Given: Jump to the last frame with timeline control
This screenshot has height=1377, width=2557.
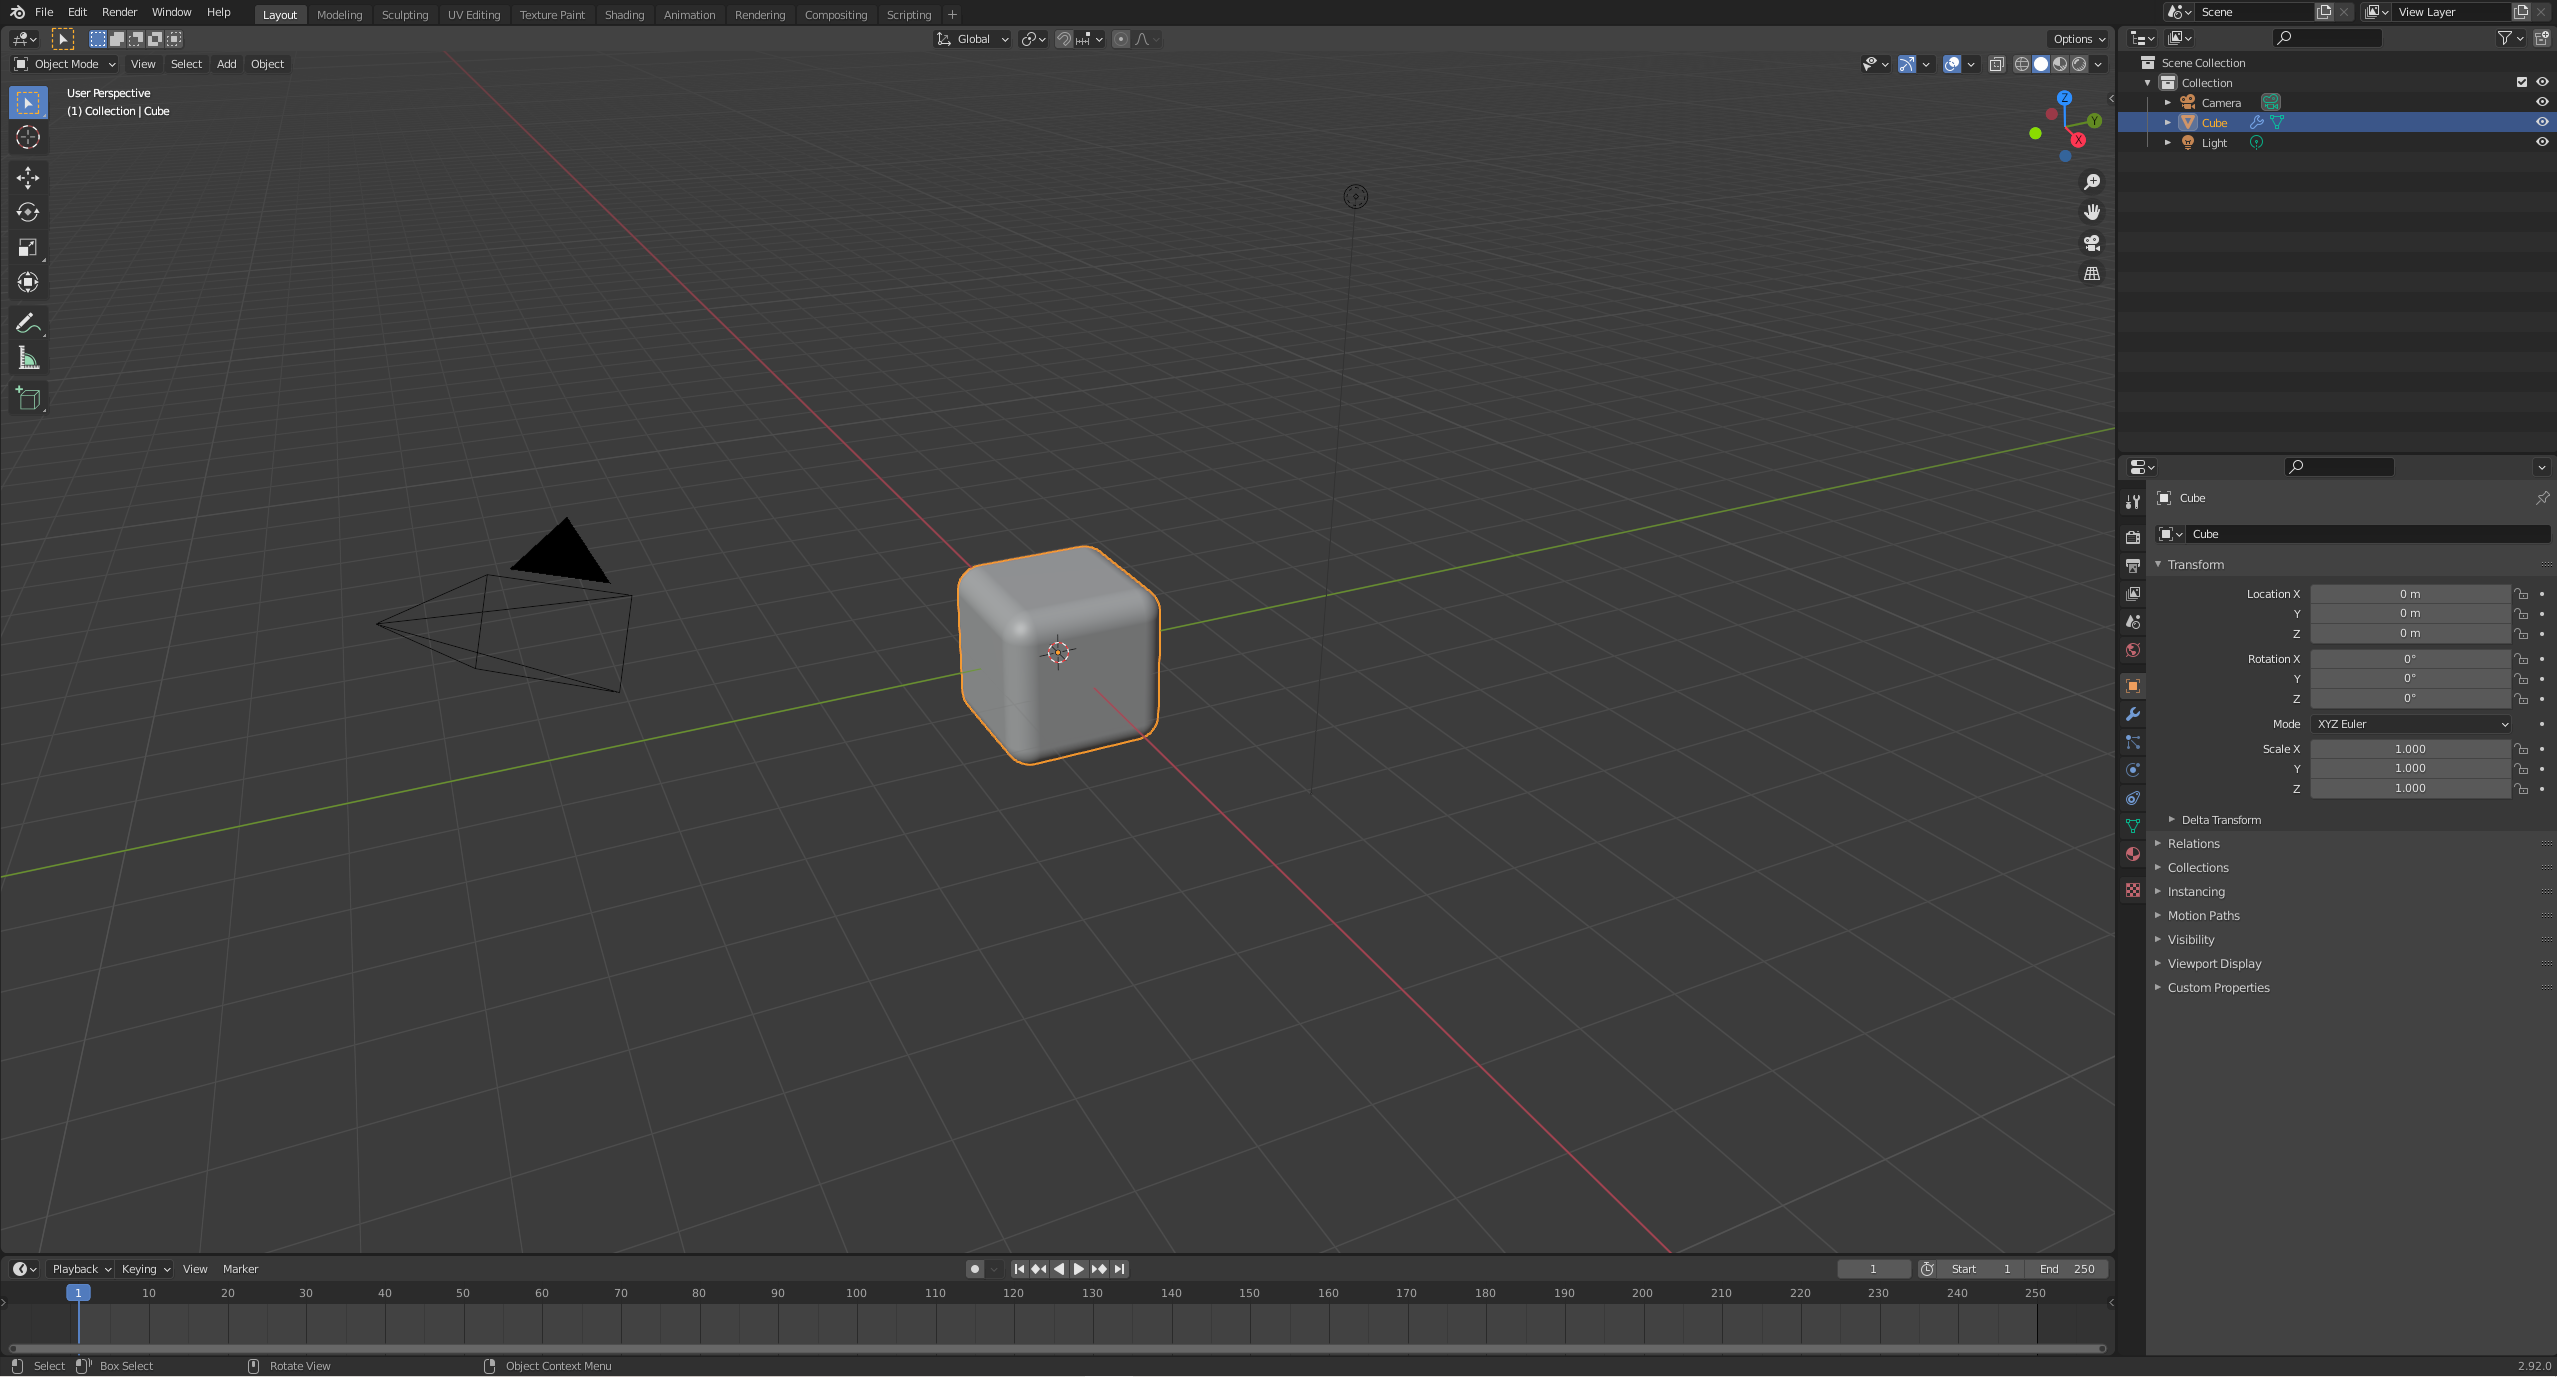Looking at the screenshot, I should coord(1120,1268).
